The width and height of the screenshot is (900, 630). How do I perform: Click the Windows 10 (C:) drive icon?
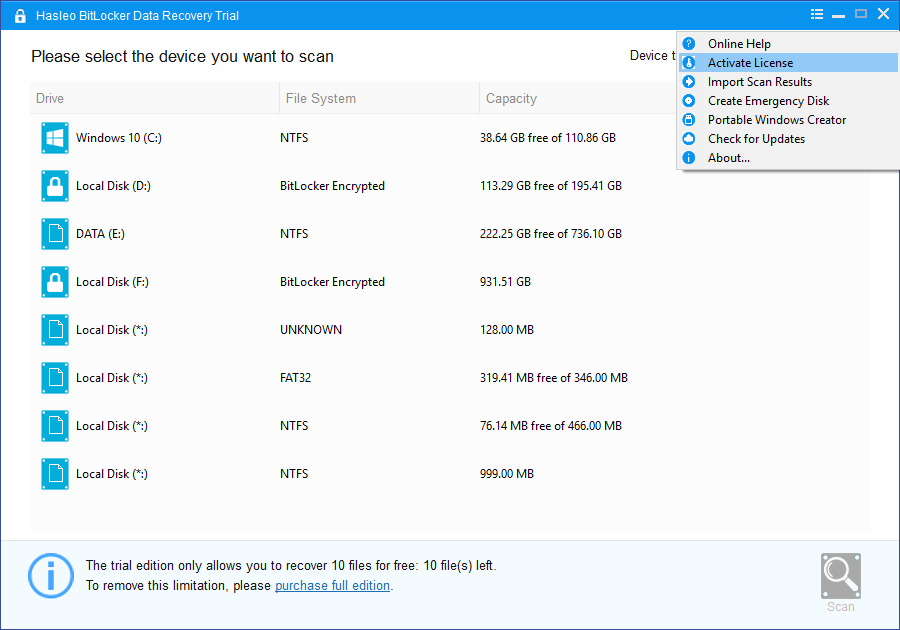tap(55, 138)
